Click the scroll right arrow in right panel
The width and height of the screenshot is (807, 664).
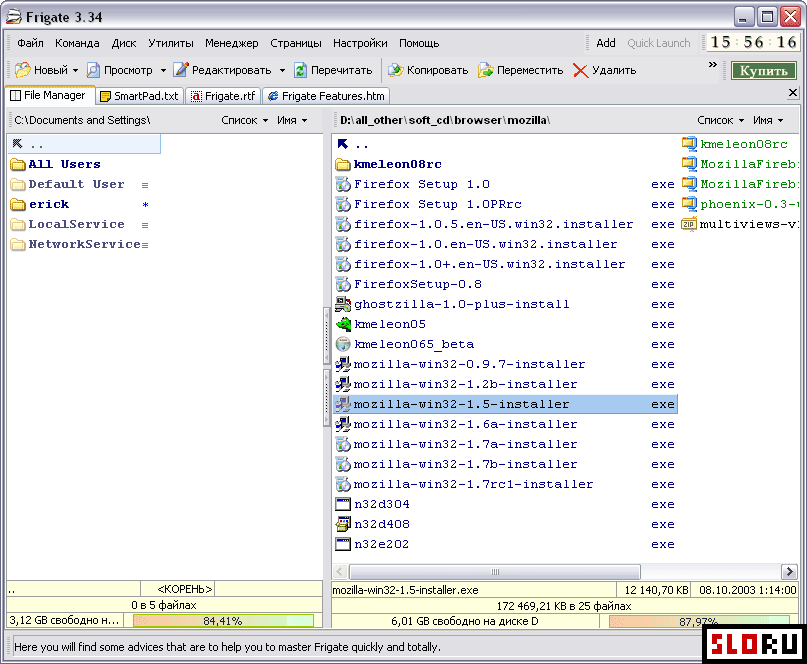pyautogui.click(x=789, y=572)
